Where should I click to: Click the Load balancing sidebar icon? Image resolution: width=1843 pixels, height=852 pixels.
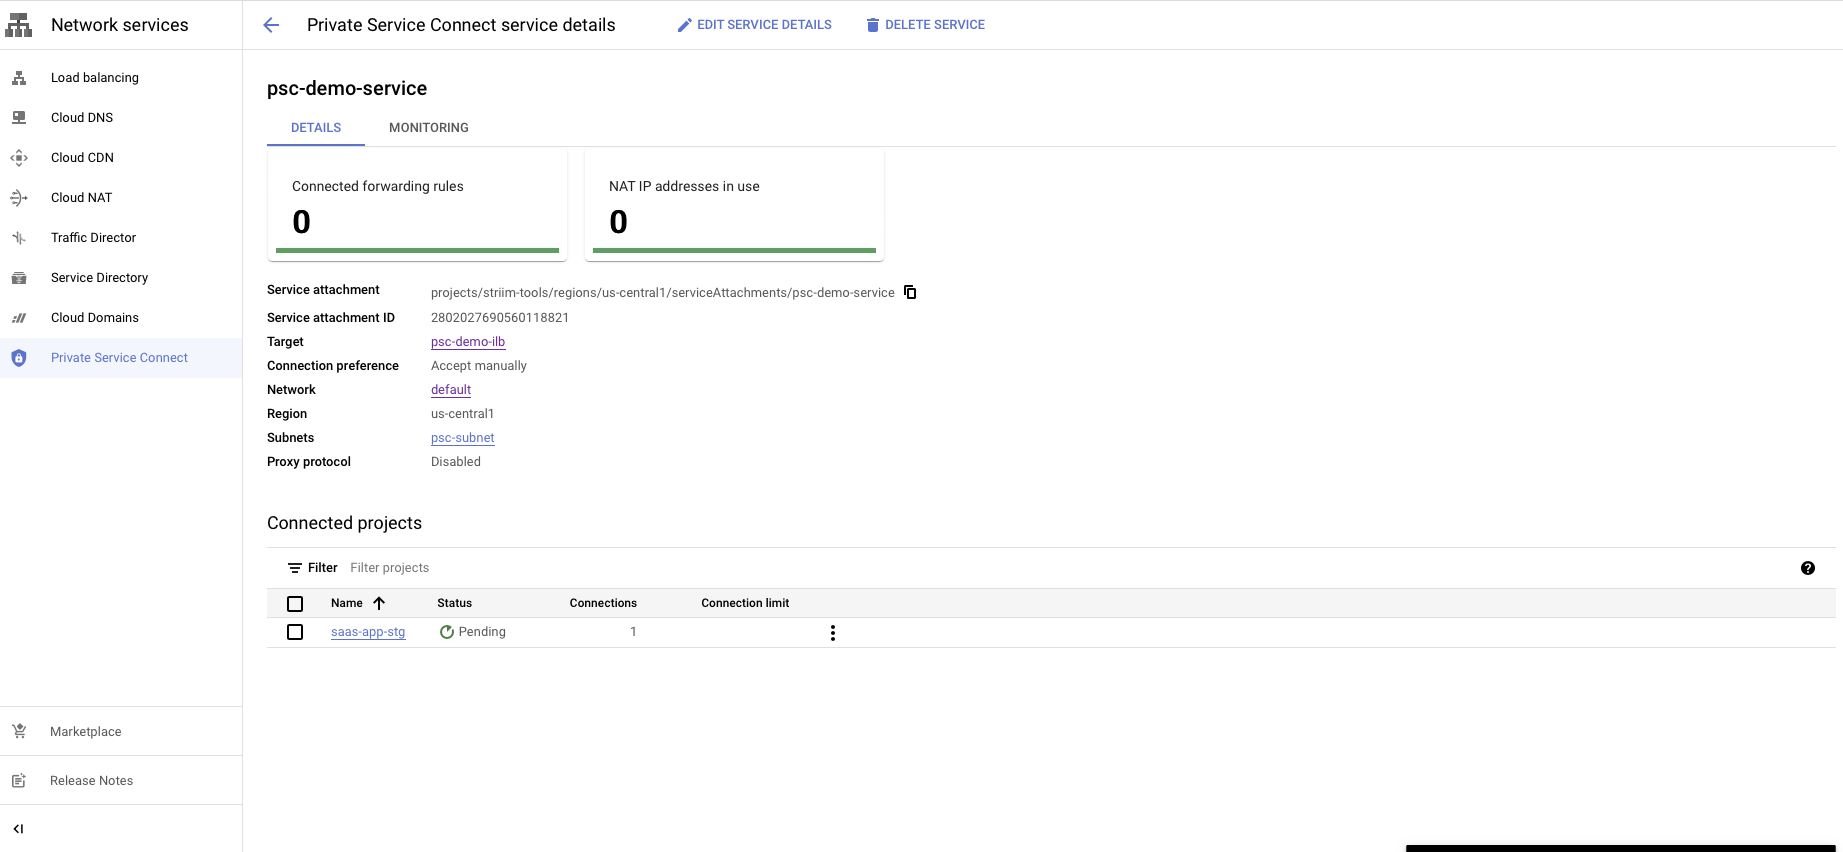pyautogui.click(x=19, y=78)
